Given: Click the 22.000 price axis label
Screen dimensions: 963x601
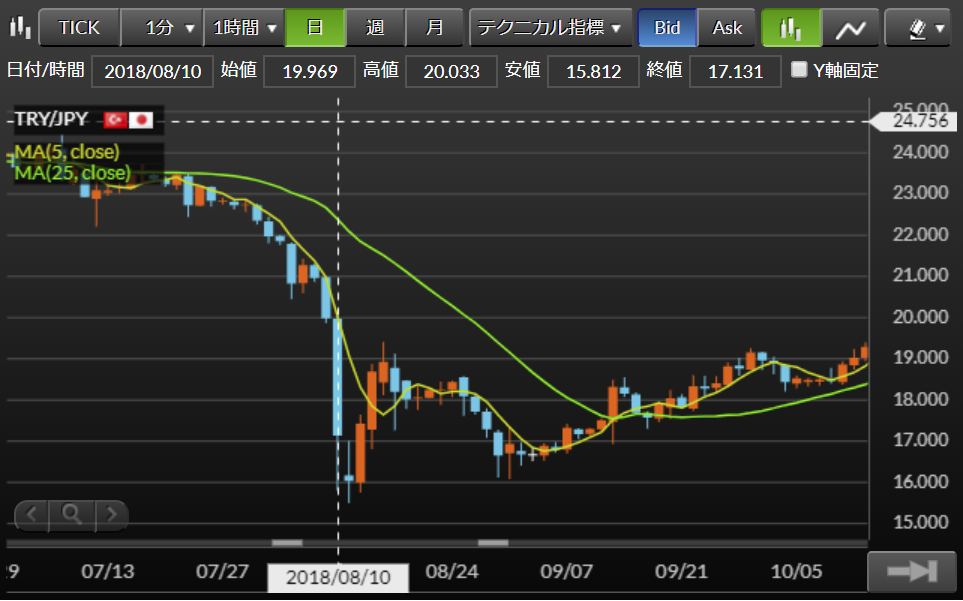Looking at the screenshot, I should click(920, 234).
